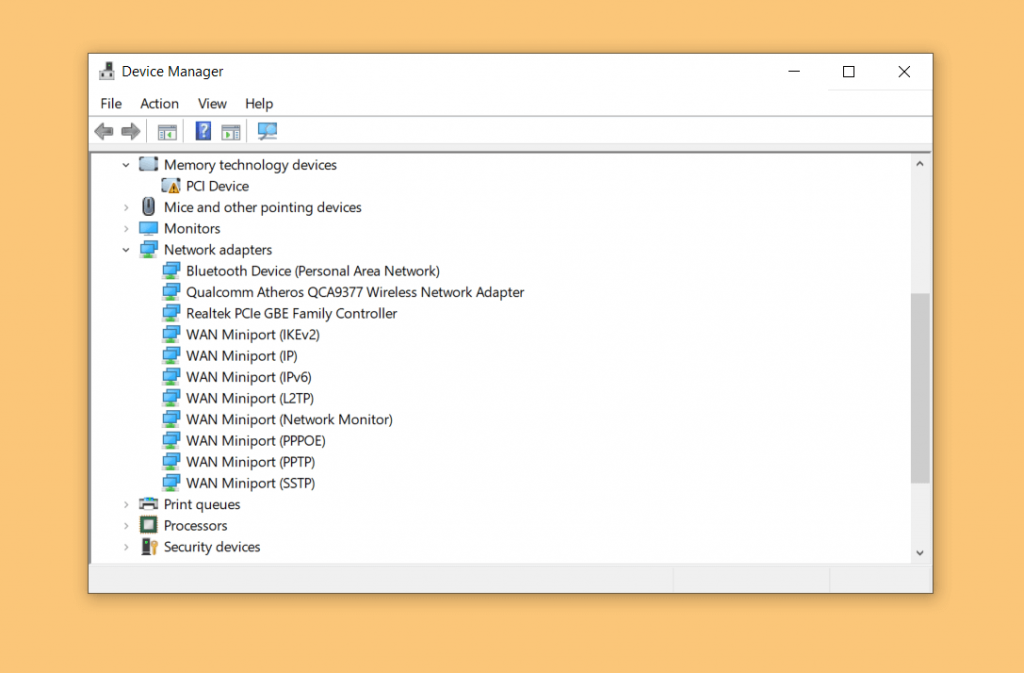
Task: Click the scrollbar up arrow
Action: tap(920, 164)
